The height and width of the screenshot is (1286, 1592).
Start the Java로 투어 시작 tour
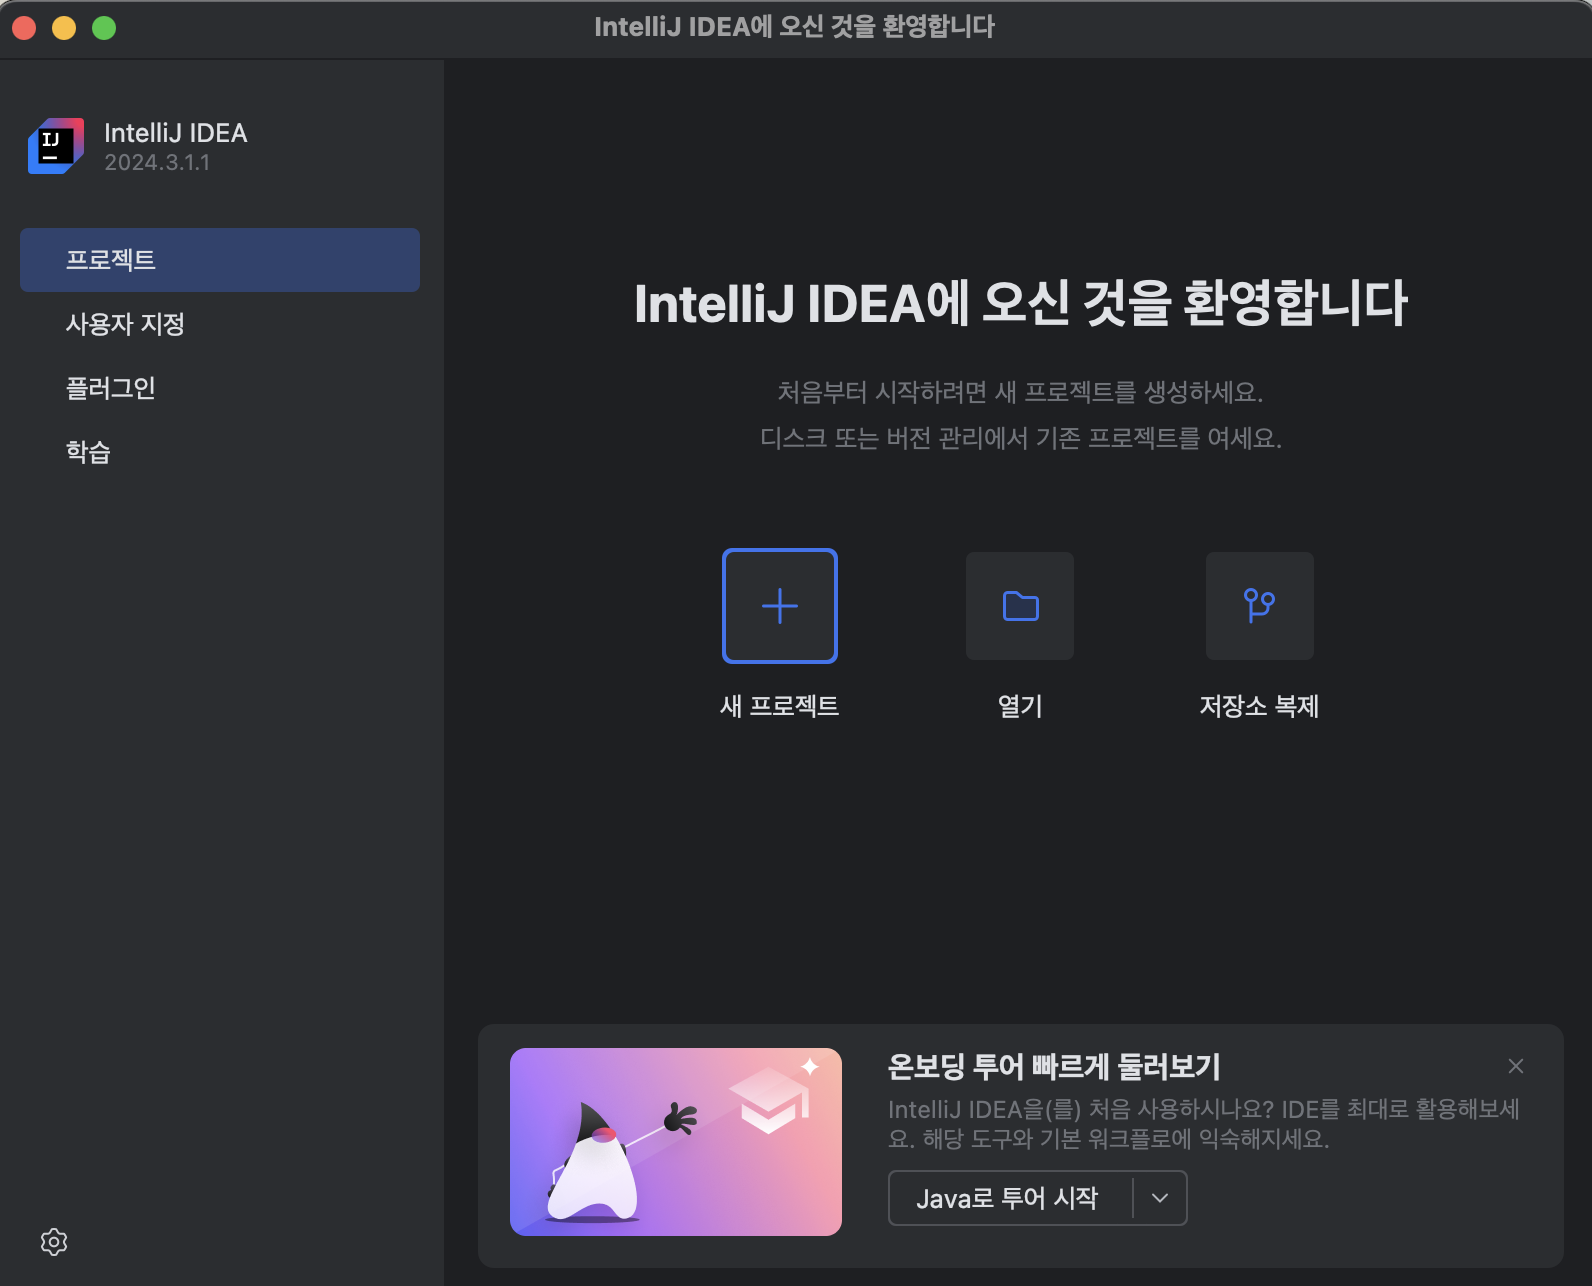[x=1010, y=1198]
